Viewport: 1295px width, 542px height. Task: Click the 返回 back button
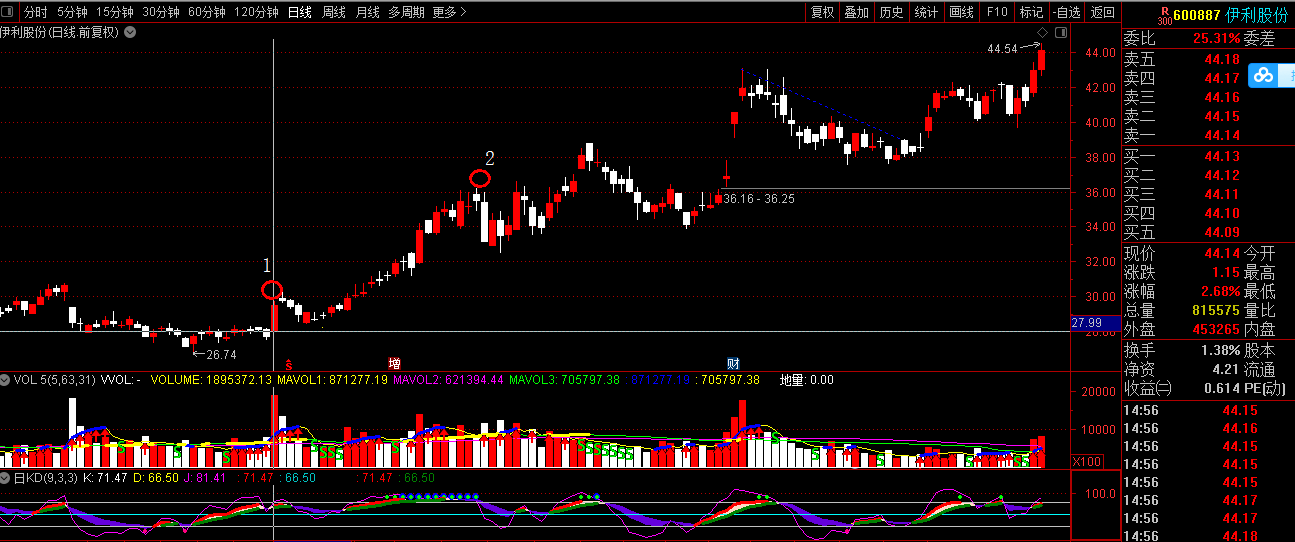[1102, 12]
